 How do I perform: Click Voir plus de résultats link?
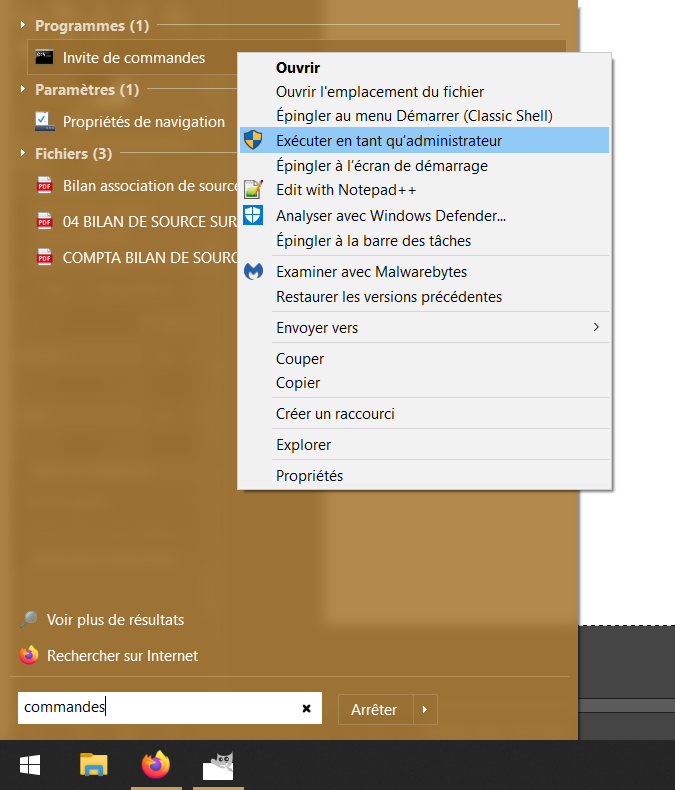point(115,620)
